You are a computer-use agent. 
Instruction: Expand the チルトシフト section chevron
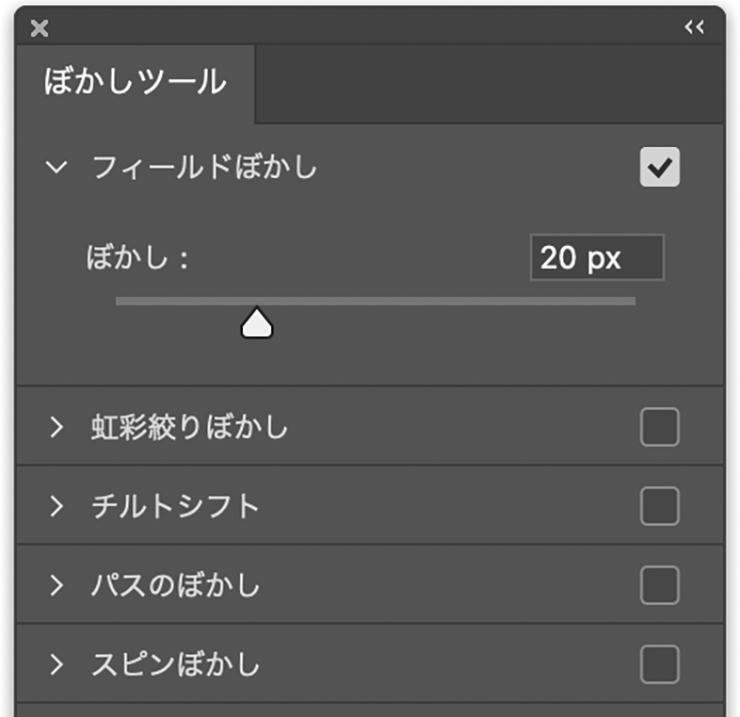pyautogui.click(x=57, y=506)
